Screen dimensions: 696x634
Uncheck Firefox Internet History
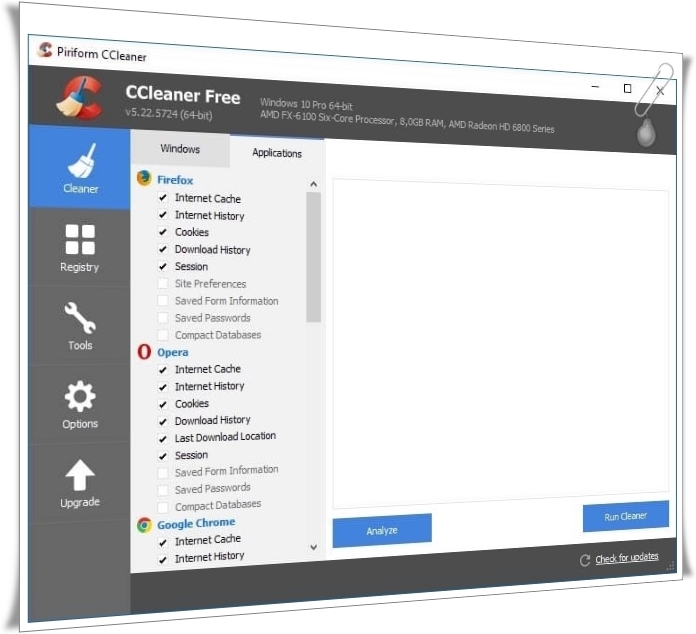coord(163,215)
